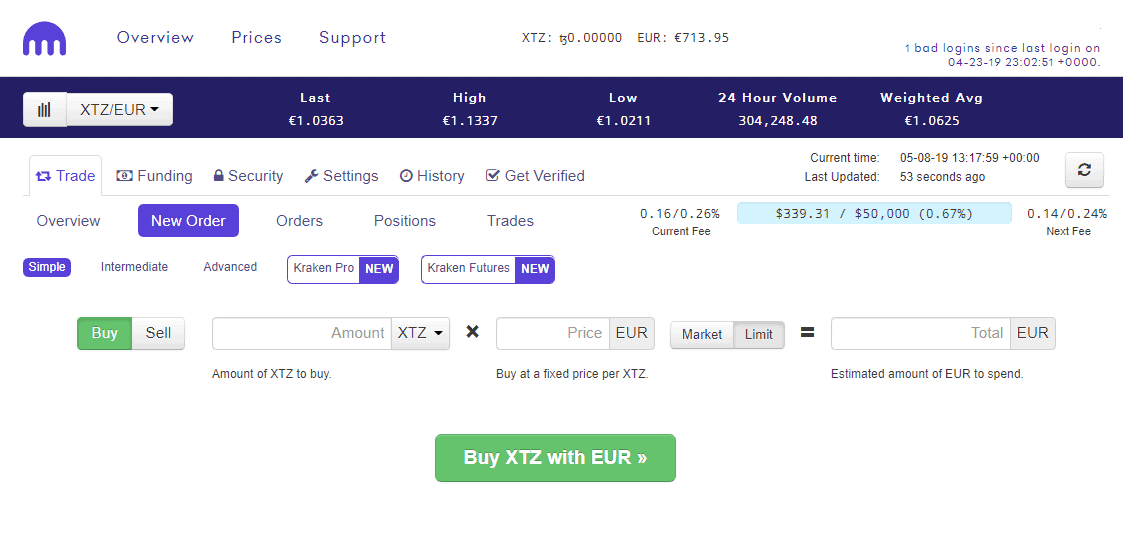Click the Kraken logo icon
This screenshot has height=558, width=1123.
coord(45,40)
